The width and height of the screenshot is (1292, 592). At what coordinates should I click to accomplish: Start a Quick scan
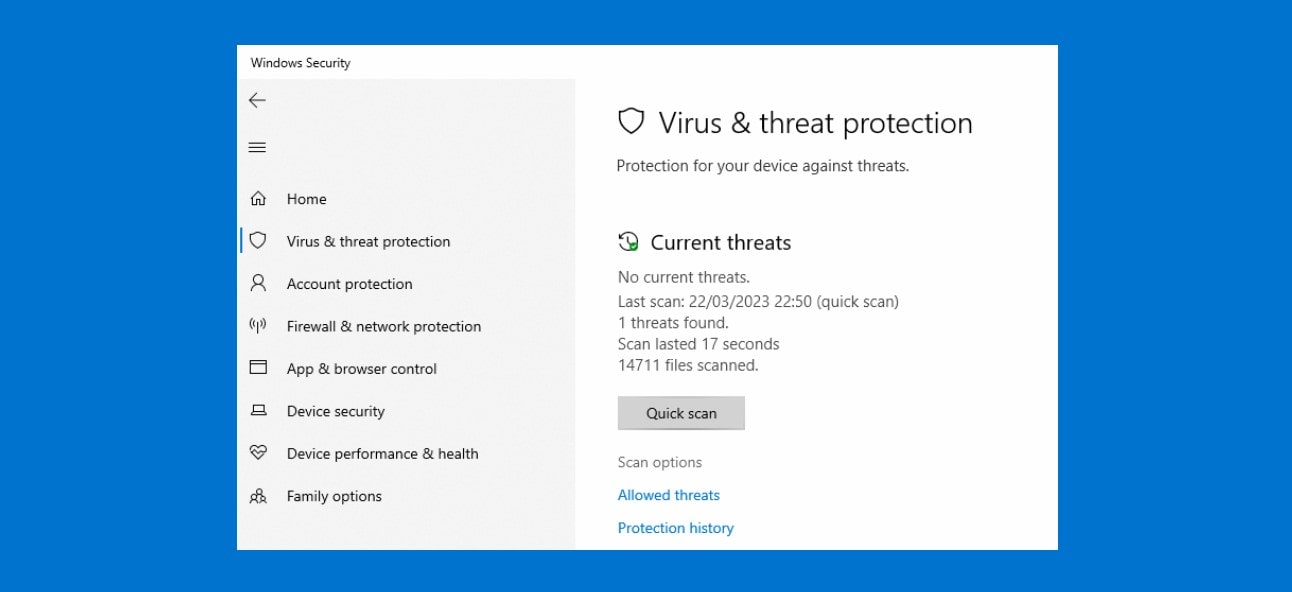pos(681,412)
